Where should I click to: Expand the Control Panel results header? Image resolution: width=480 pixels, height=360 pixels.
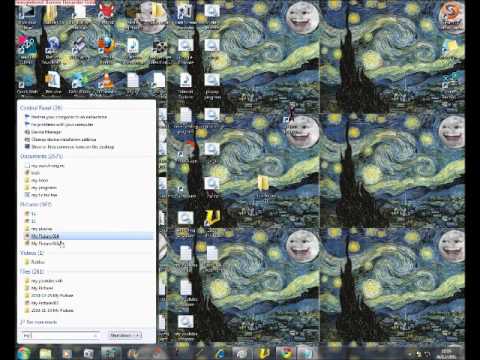[x=41, y=108]
